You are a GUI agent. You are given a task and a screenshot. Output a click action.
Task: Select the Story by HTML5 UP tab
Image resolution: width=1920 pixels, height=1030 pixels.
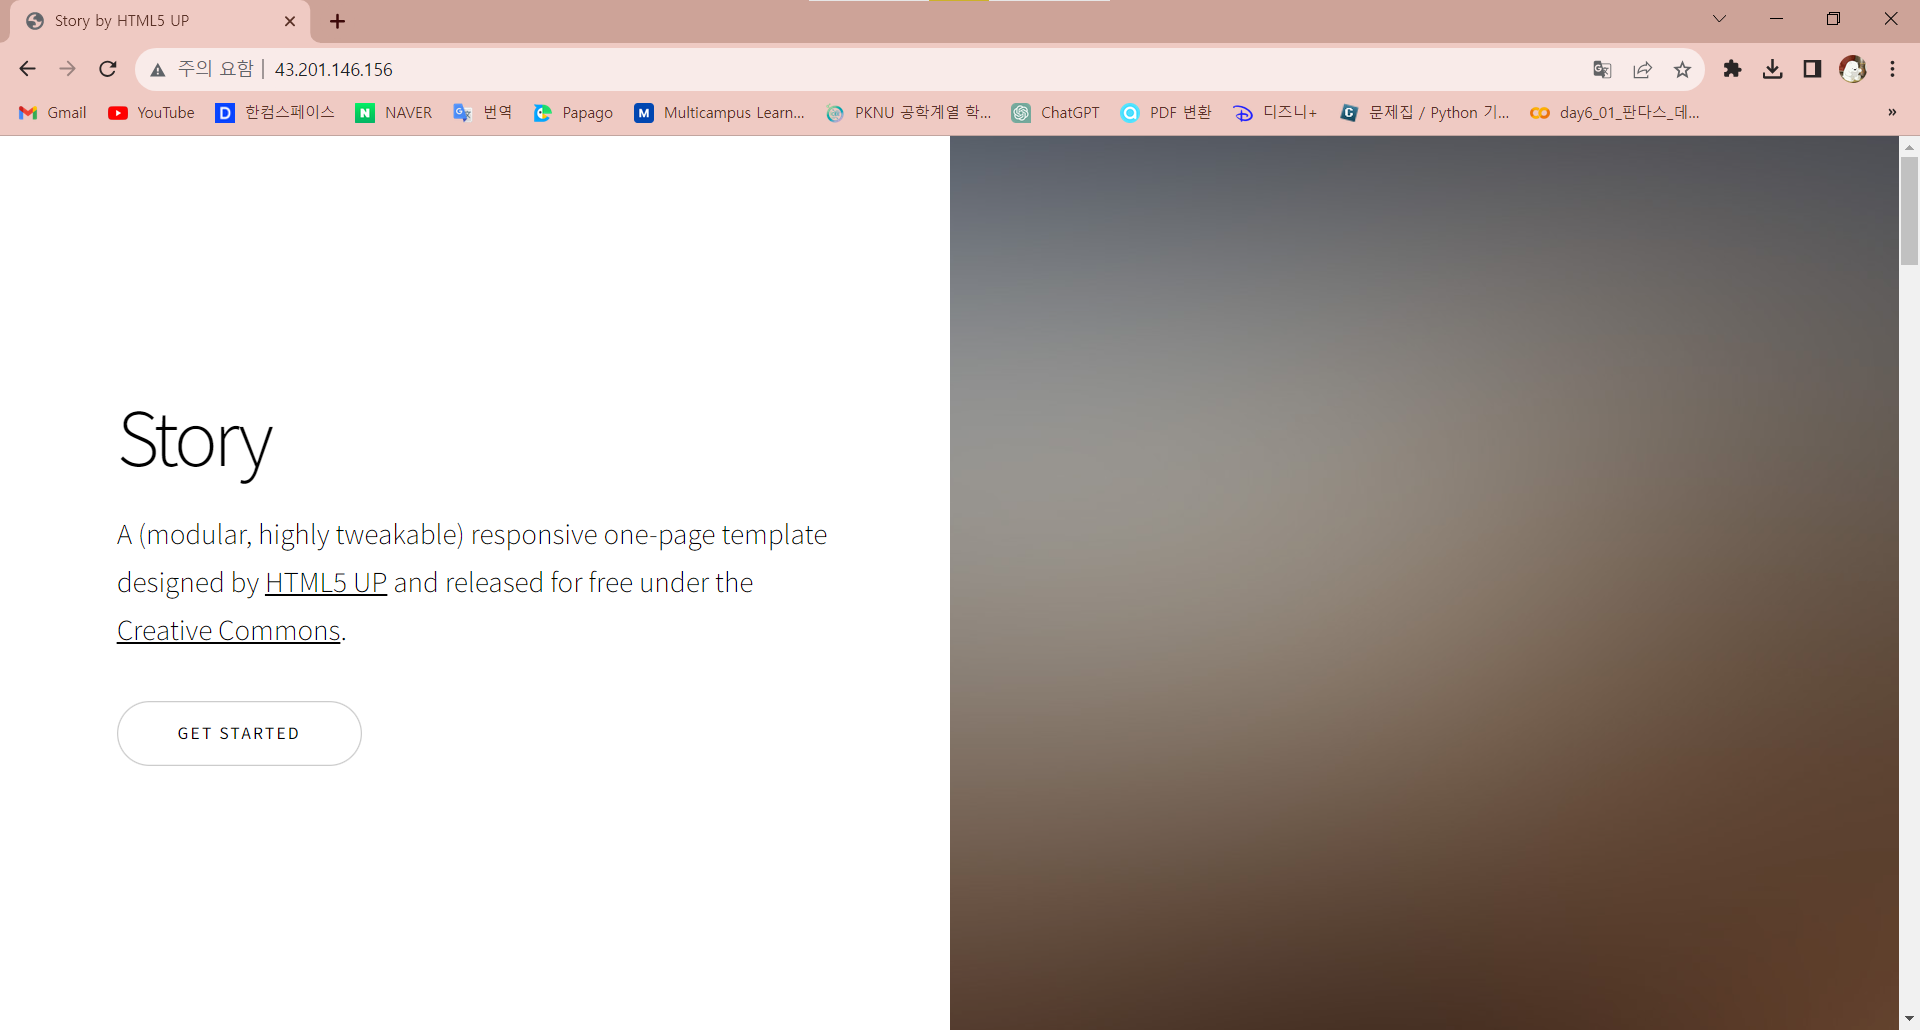160,21
